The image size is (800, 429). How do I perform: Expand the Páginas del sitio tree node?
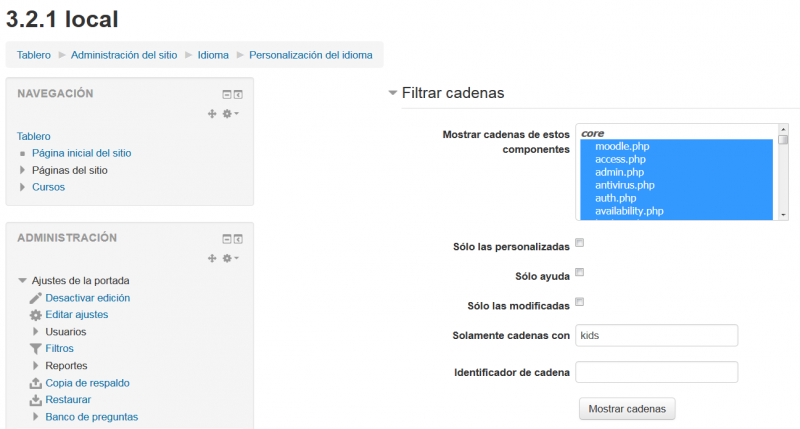tap(23, 170)
